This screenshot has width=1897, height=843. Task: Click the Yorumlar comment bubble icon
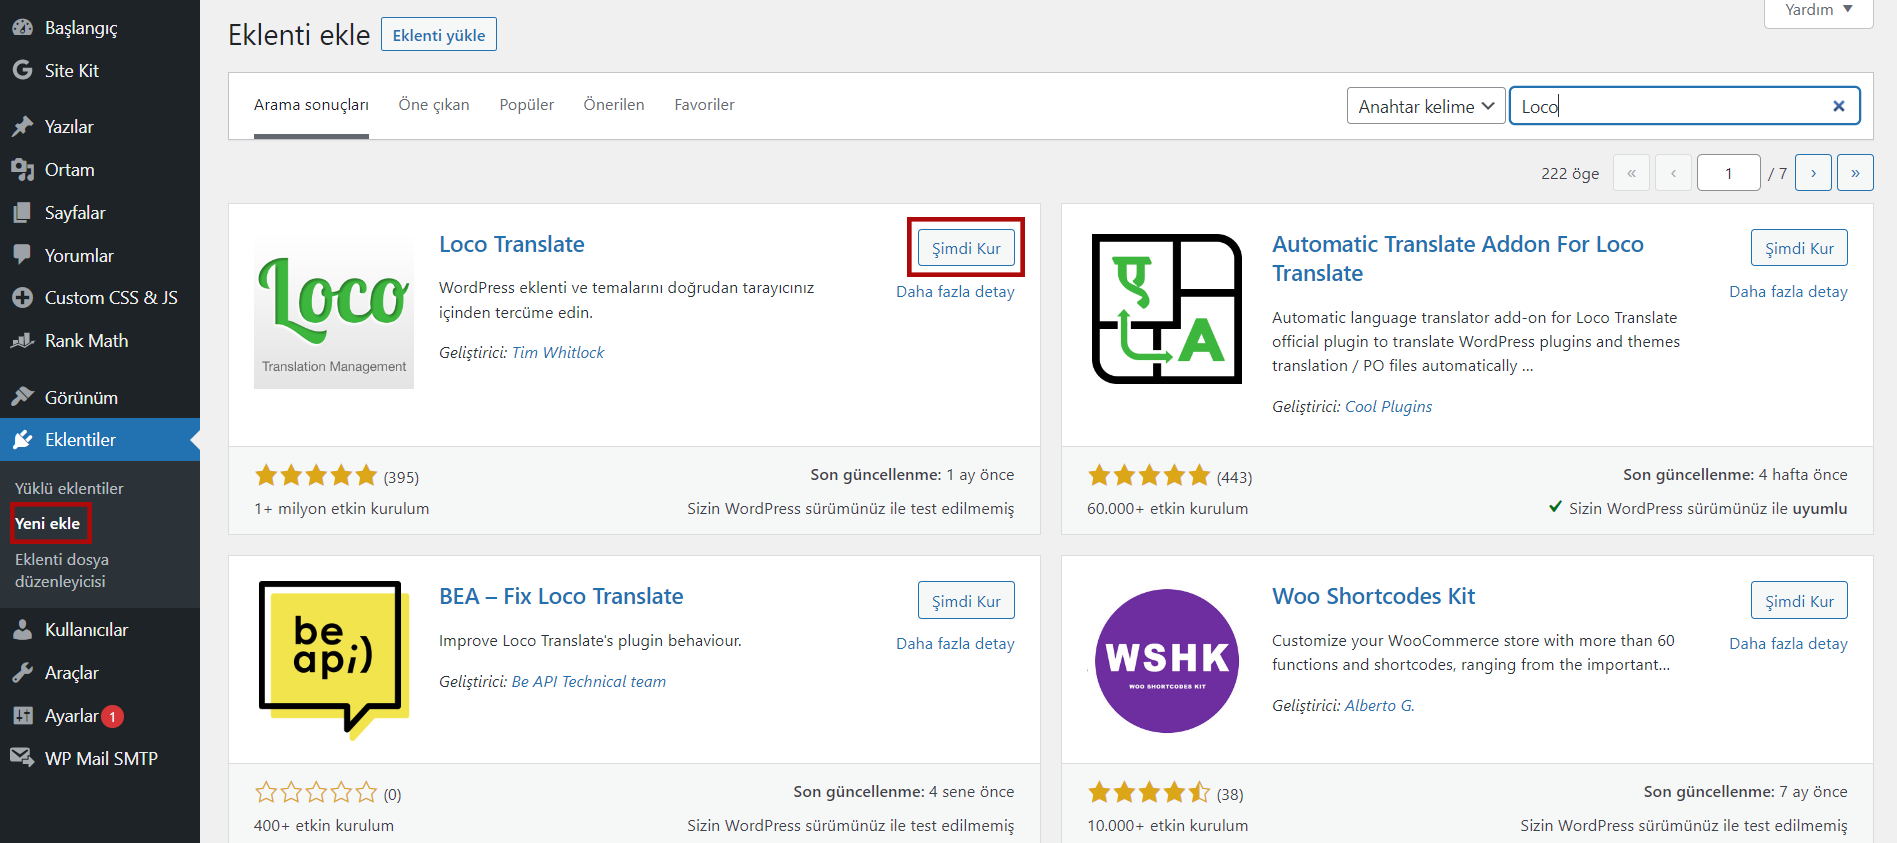(22, 255)
